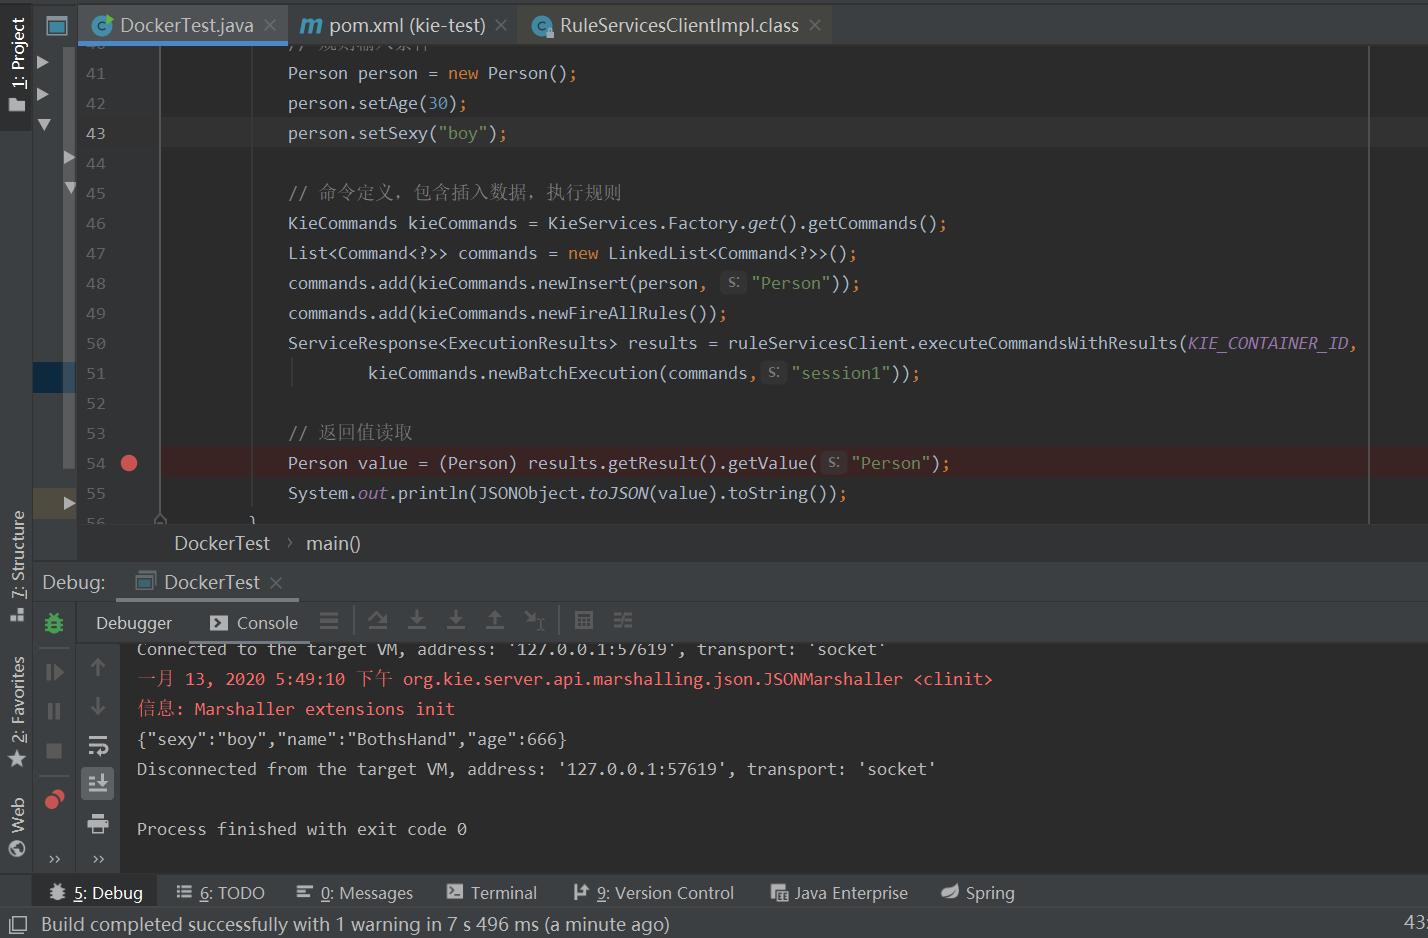Click the Rerun DockerTest icon

pyautogui.click(x=53, y=622)
